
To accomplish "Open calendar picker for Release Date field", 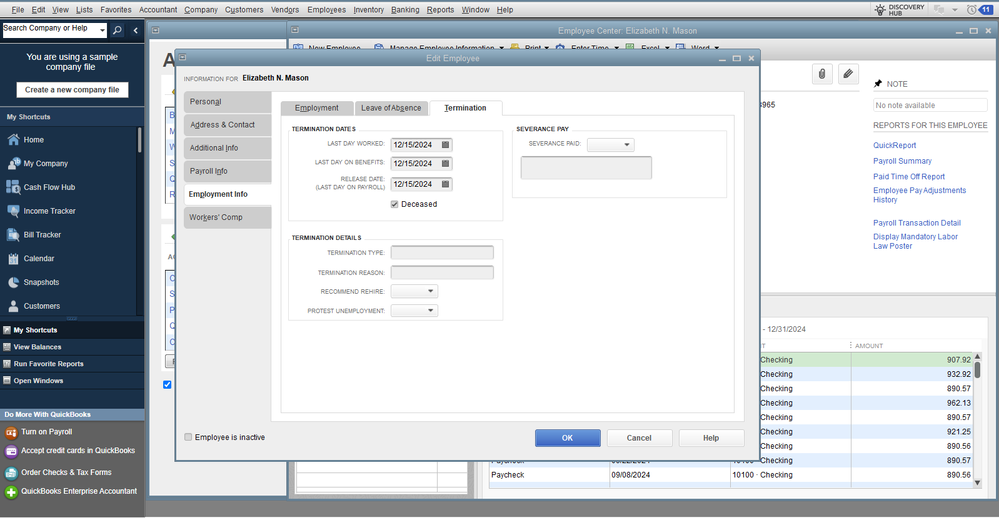I will tap(445, 184).
